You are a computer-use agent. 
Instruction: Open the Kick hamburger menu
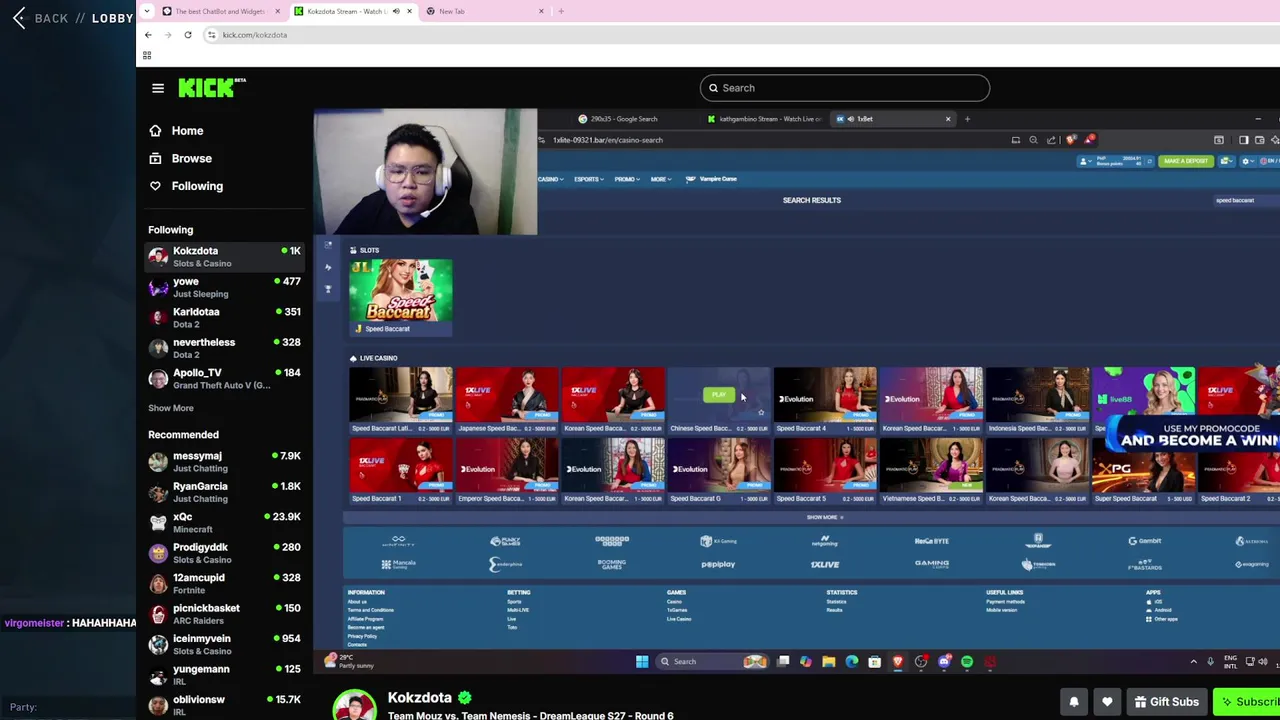coord(158,88)
